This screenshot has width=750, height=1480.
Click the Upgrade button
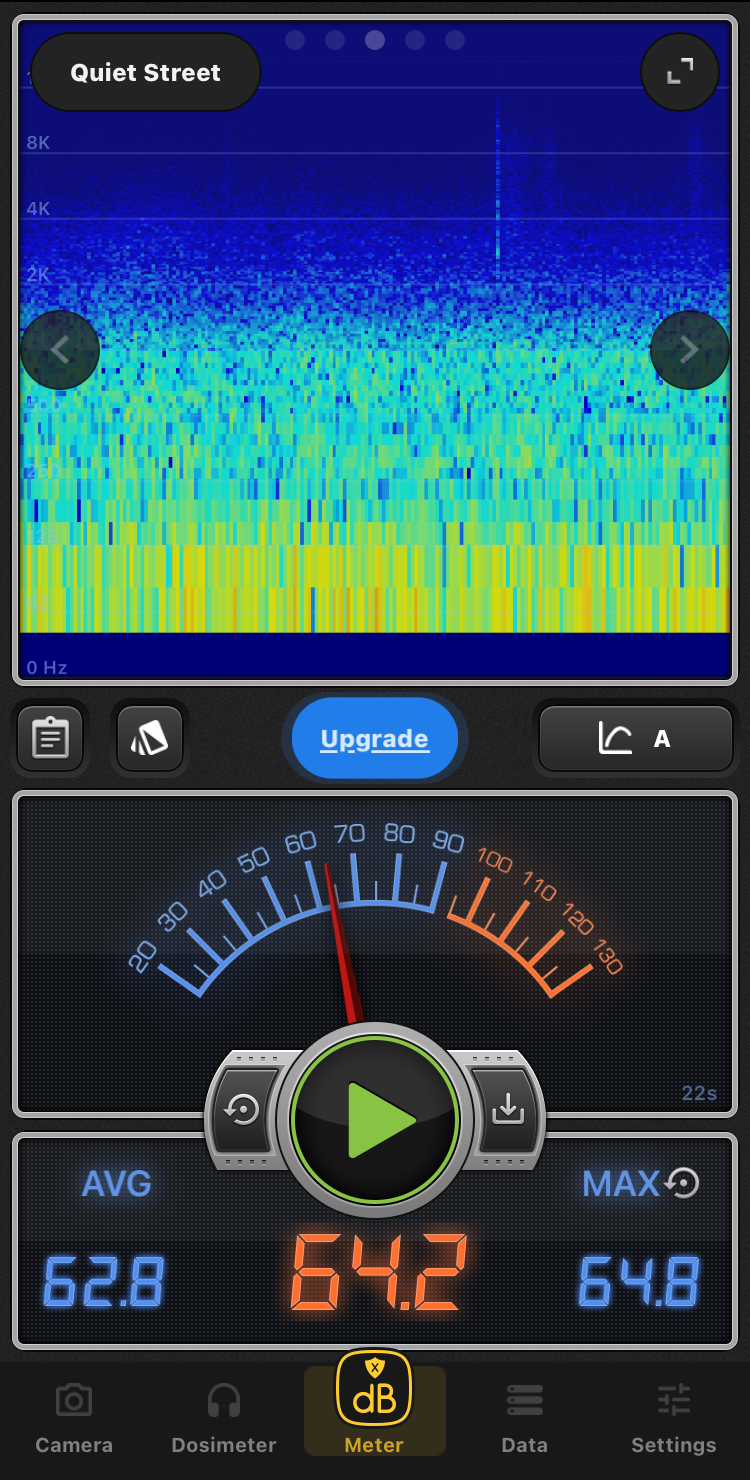pos(374,739)
